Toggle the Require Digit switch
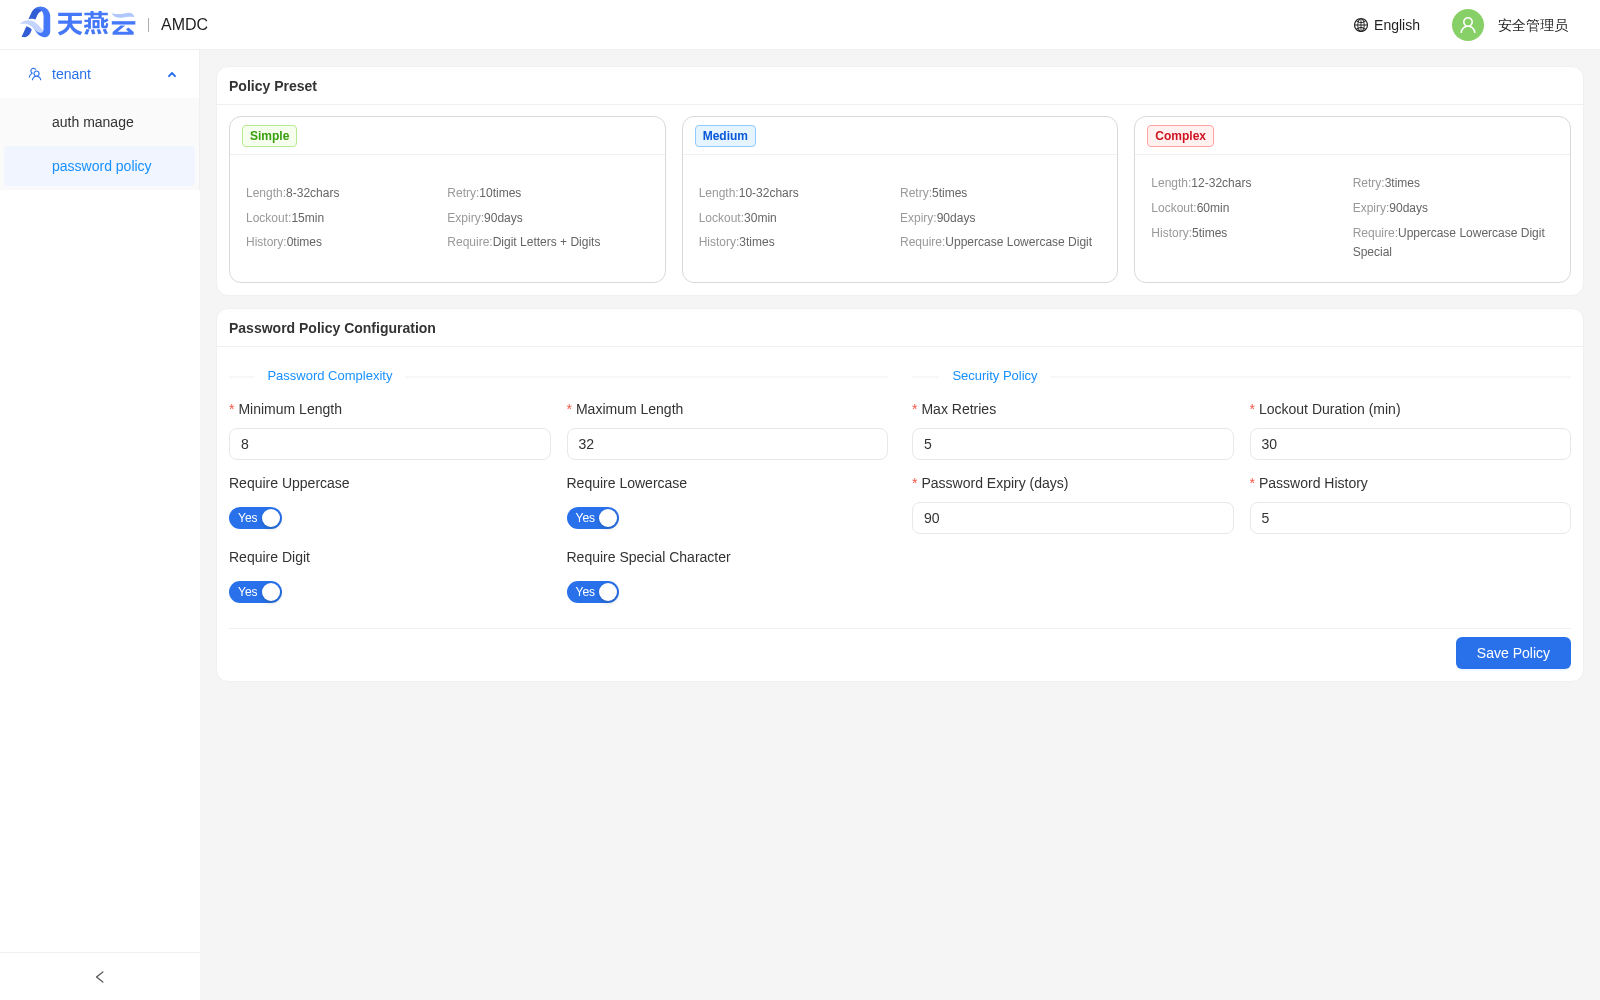The height and width of the screenshot is (1000, 1600). pyautogui.click(x=255, y=592)
